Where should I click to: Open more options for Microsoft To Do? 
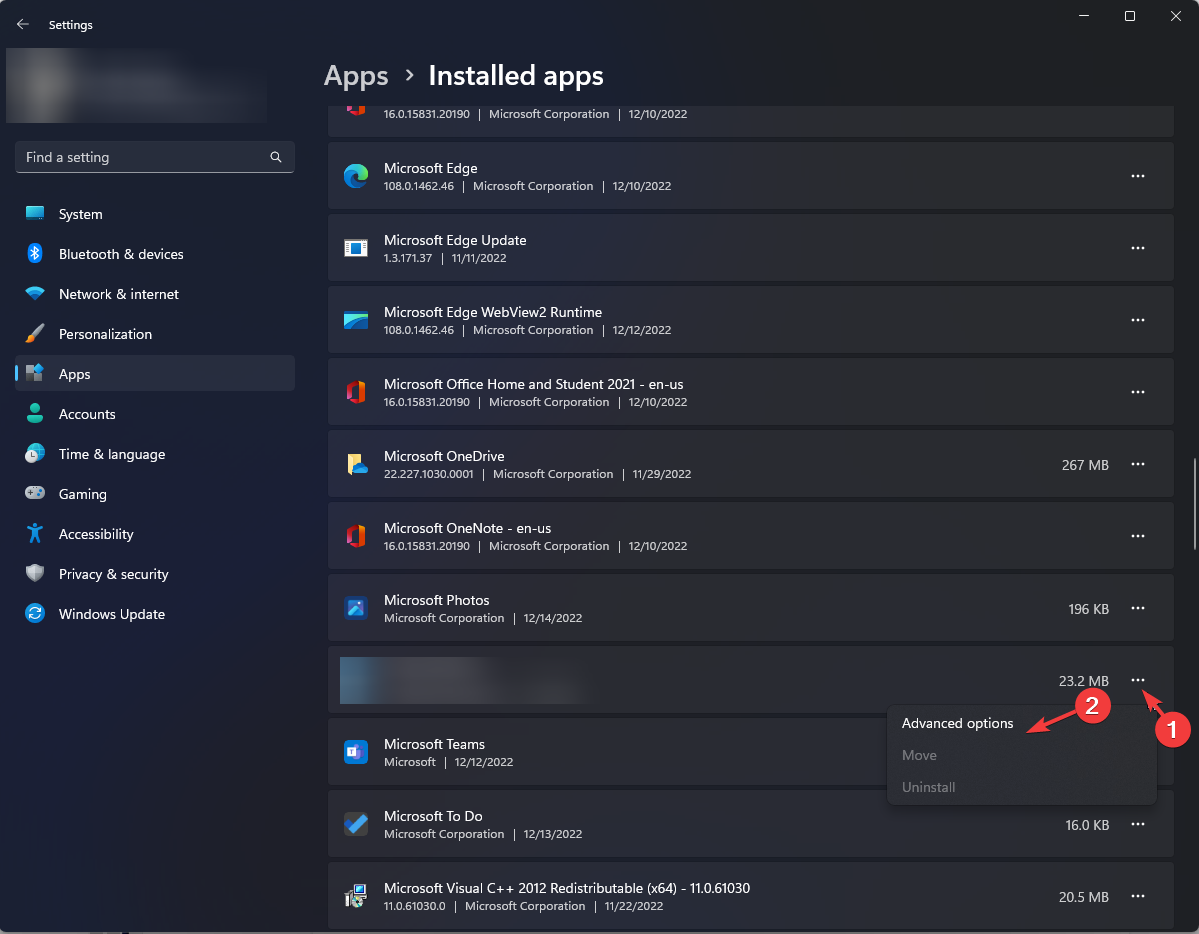(1138, 825)
